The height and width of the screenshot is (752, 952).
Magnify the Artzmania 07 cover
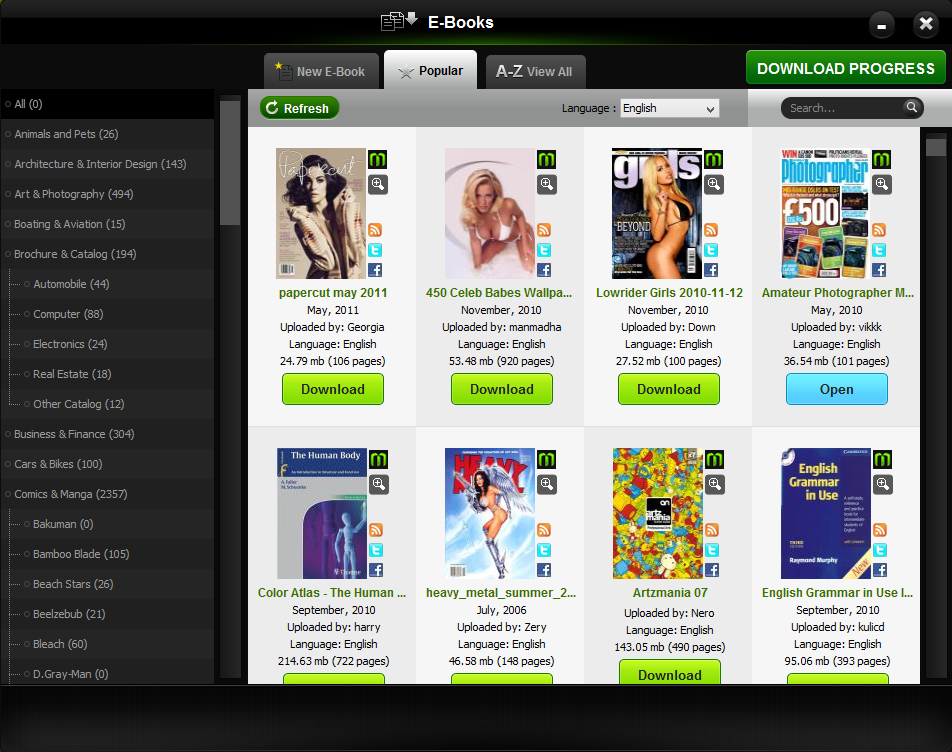tap(715, 484)
